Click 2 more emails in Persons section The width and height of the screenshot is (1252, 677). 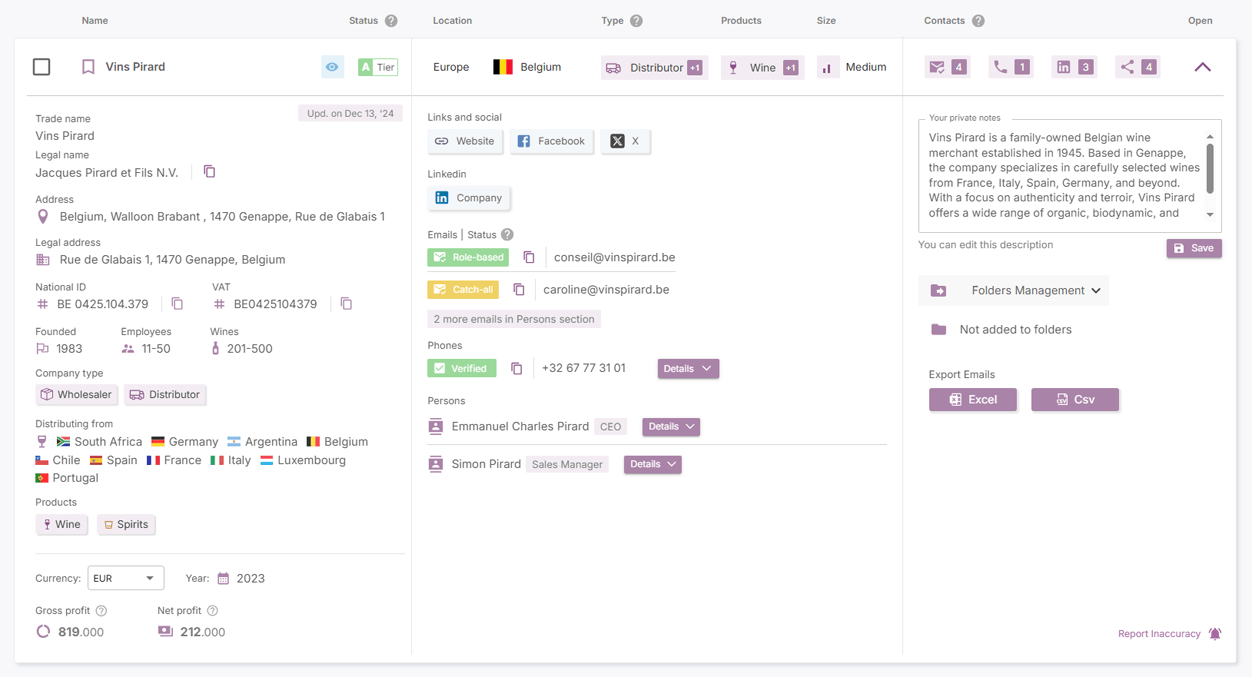tap(514, 319)
